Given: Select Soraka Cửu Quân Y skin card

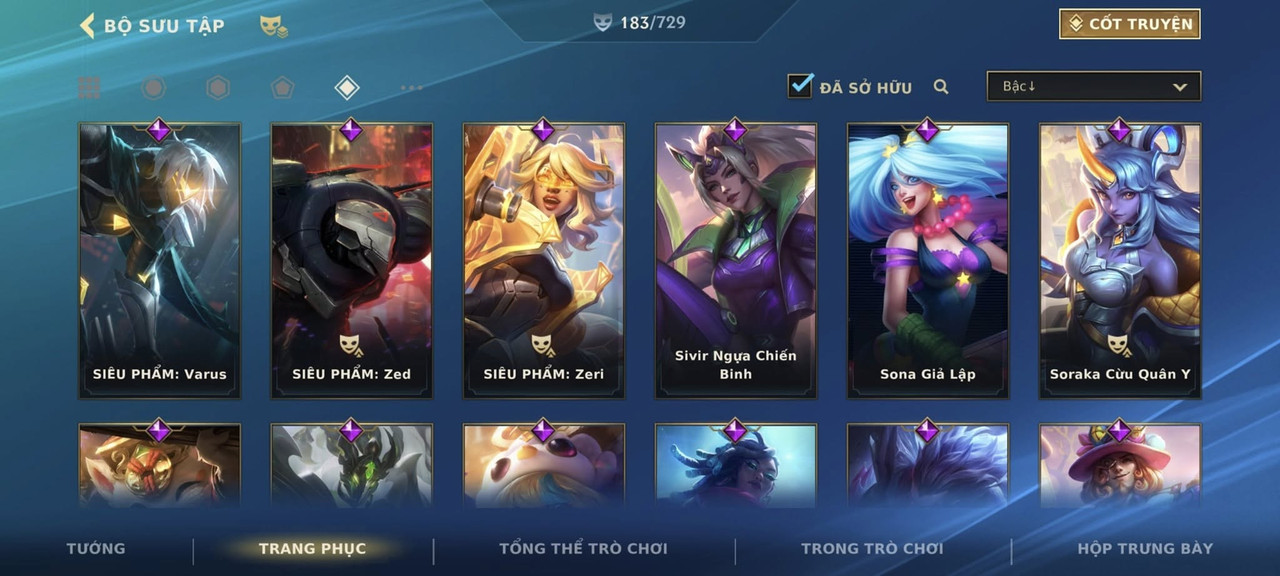Looking at the screenshot, I should coord(1120,261).
